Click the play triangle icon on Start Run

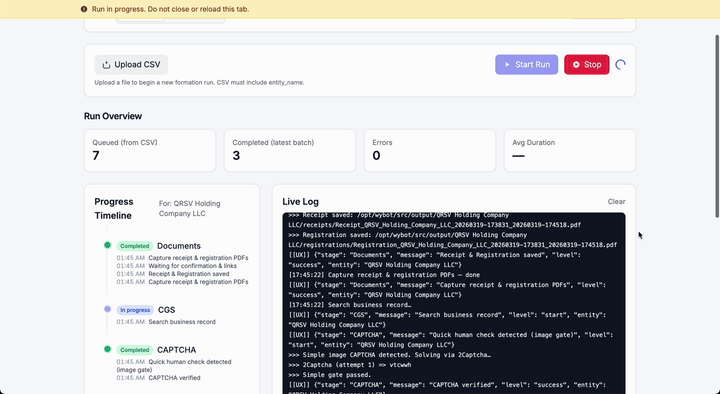[507, 65]
